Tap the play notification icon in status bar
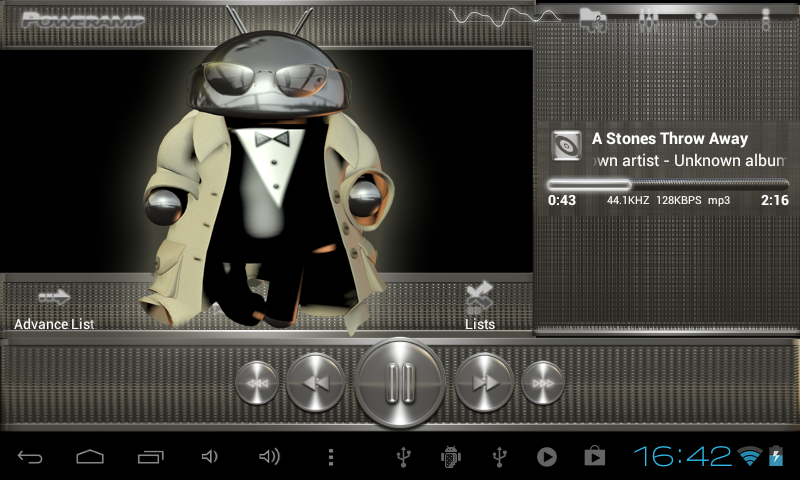Viewport: 800px width, 480px height. click(x=546, y=457)
